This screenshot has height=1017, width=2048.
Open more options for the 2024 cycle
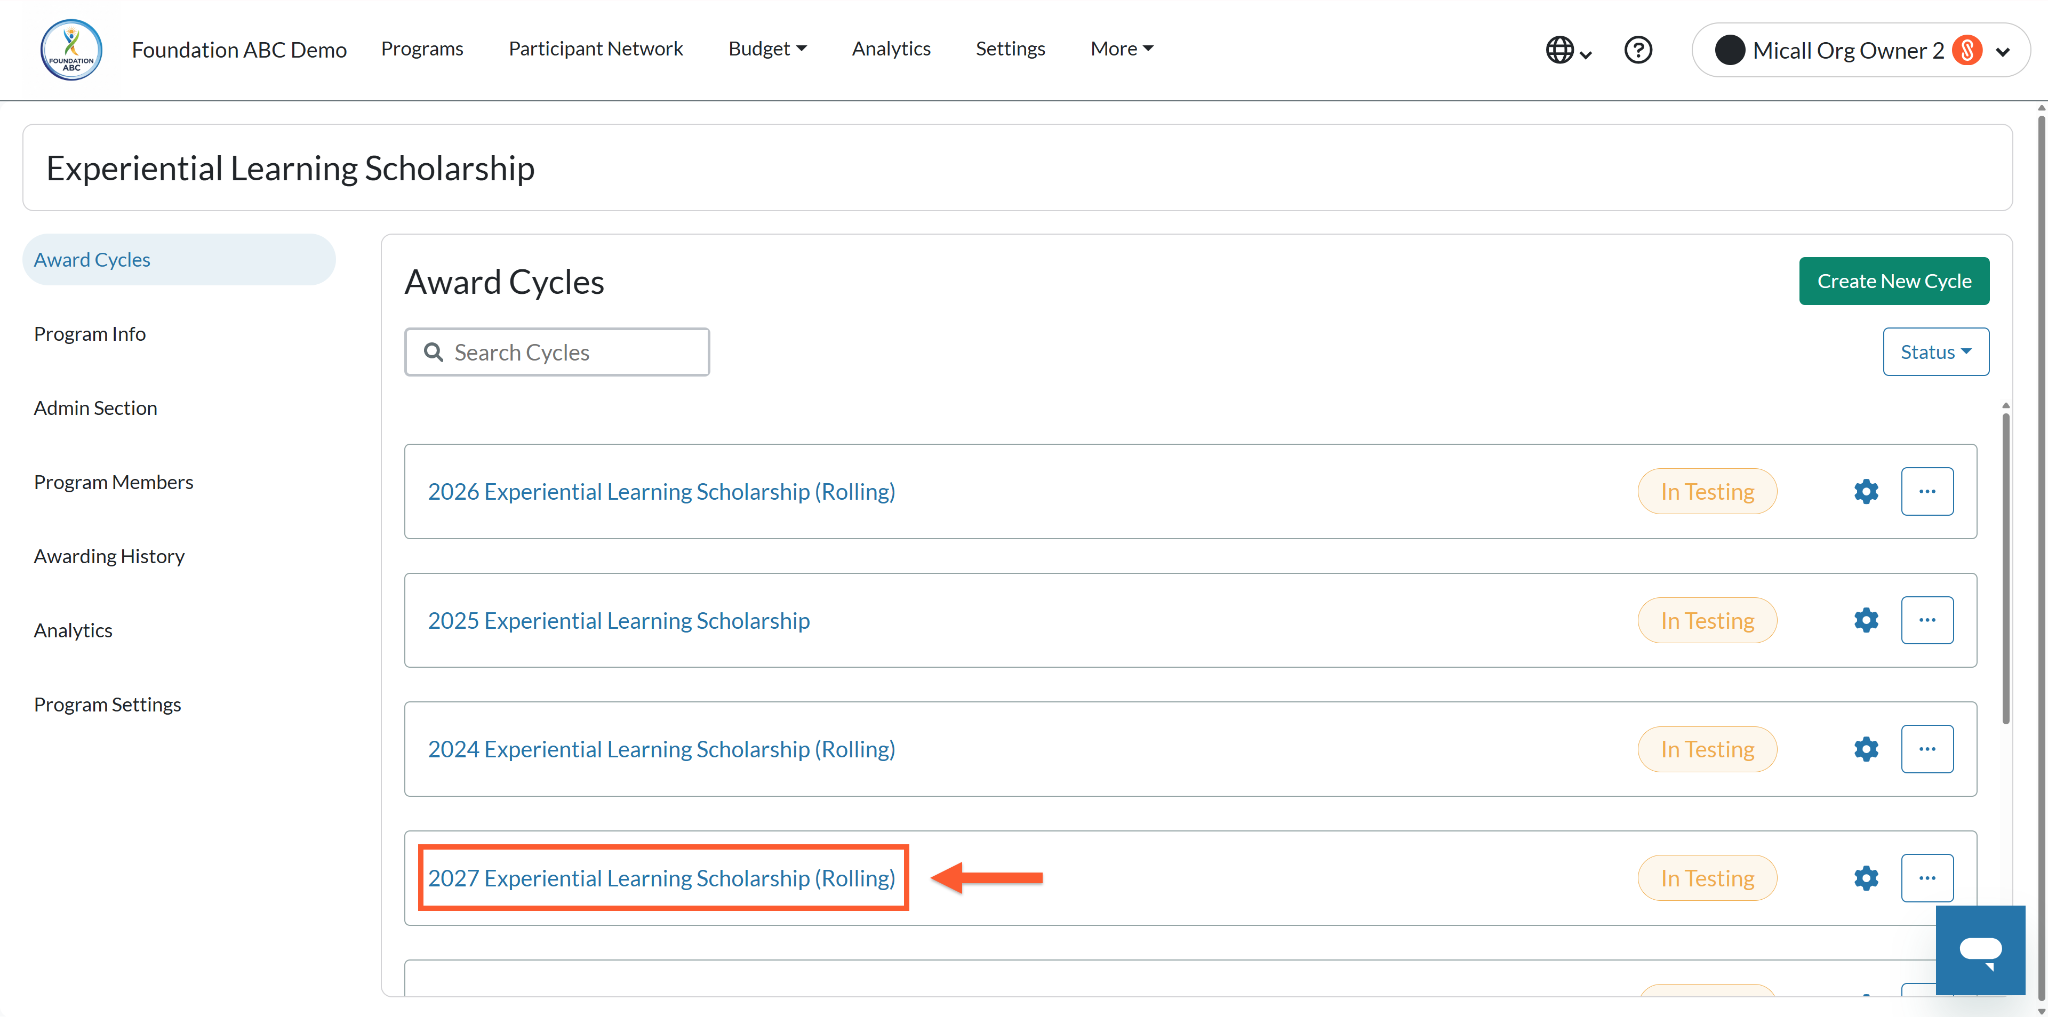point(1927,749)
